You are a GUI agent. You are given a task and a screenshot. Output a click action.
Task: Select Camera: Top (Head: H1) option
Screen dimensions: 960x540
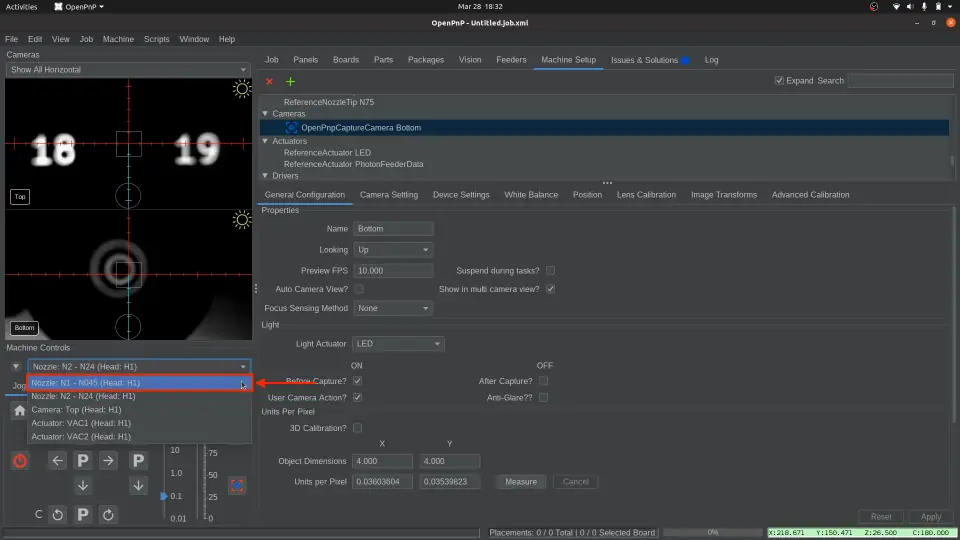click(x=76, y=410)
